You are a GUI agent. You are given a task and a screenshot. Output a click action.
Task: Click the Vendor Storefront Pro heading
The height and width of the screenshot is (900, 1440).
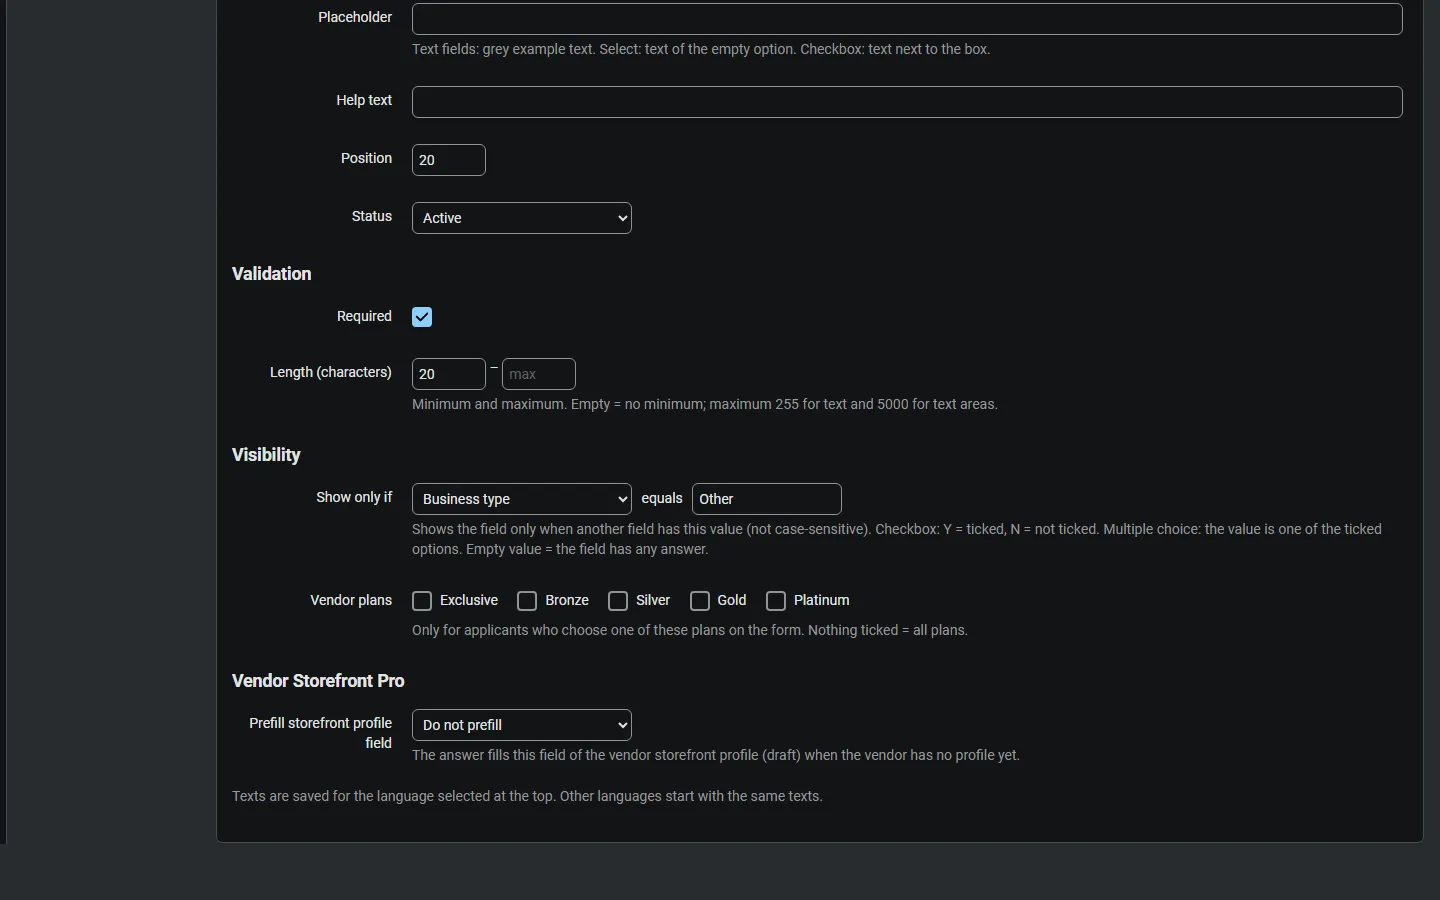point(318,681)
